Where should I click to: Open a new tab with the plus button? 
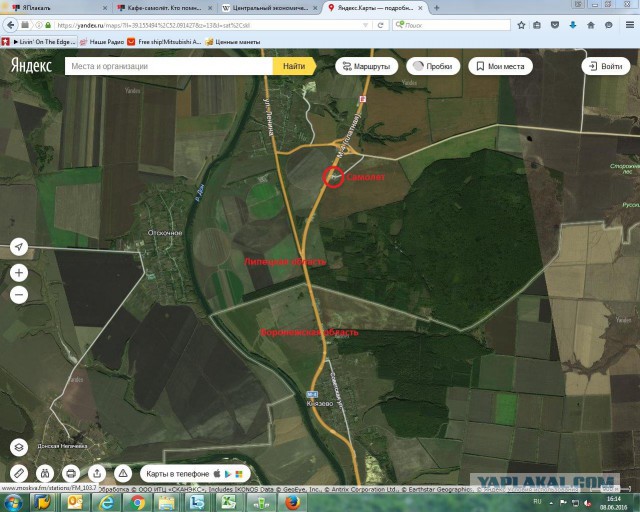437,8
